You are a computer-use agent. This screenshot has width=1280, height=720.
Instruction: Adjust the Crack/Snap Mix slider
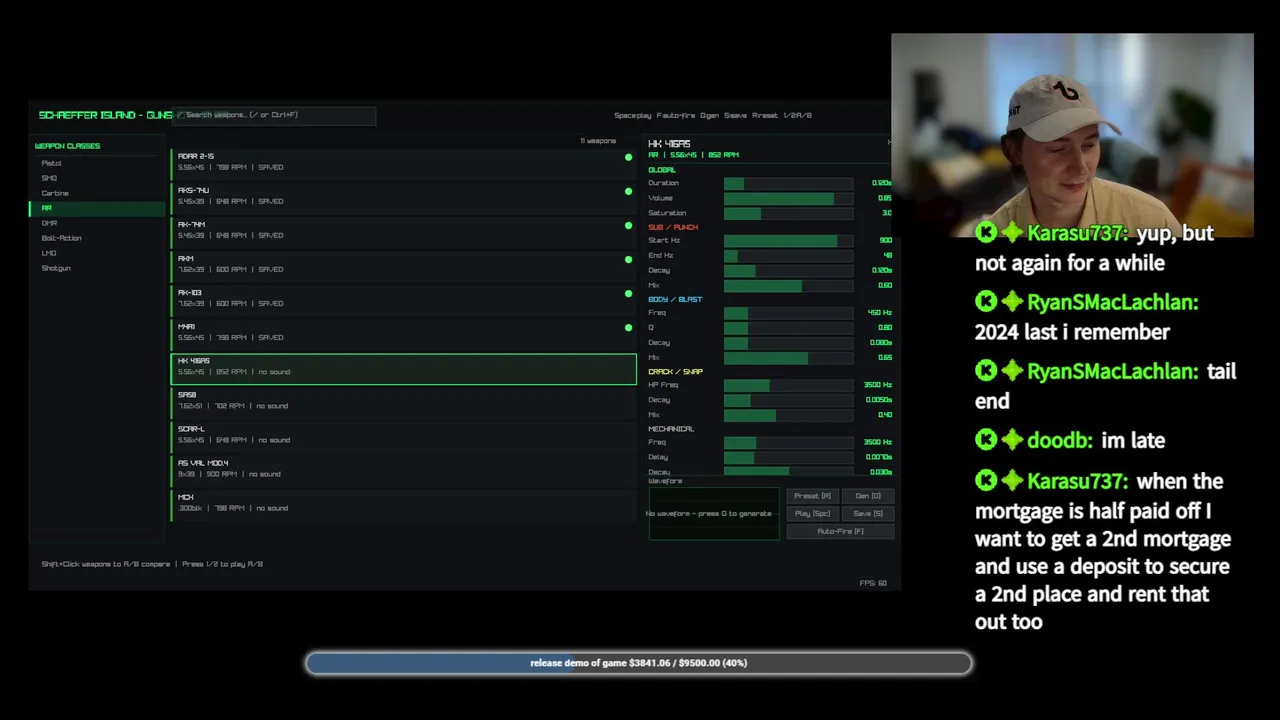788,415
